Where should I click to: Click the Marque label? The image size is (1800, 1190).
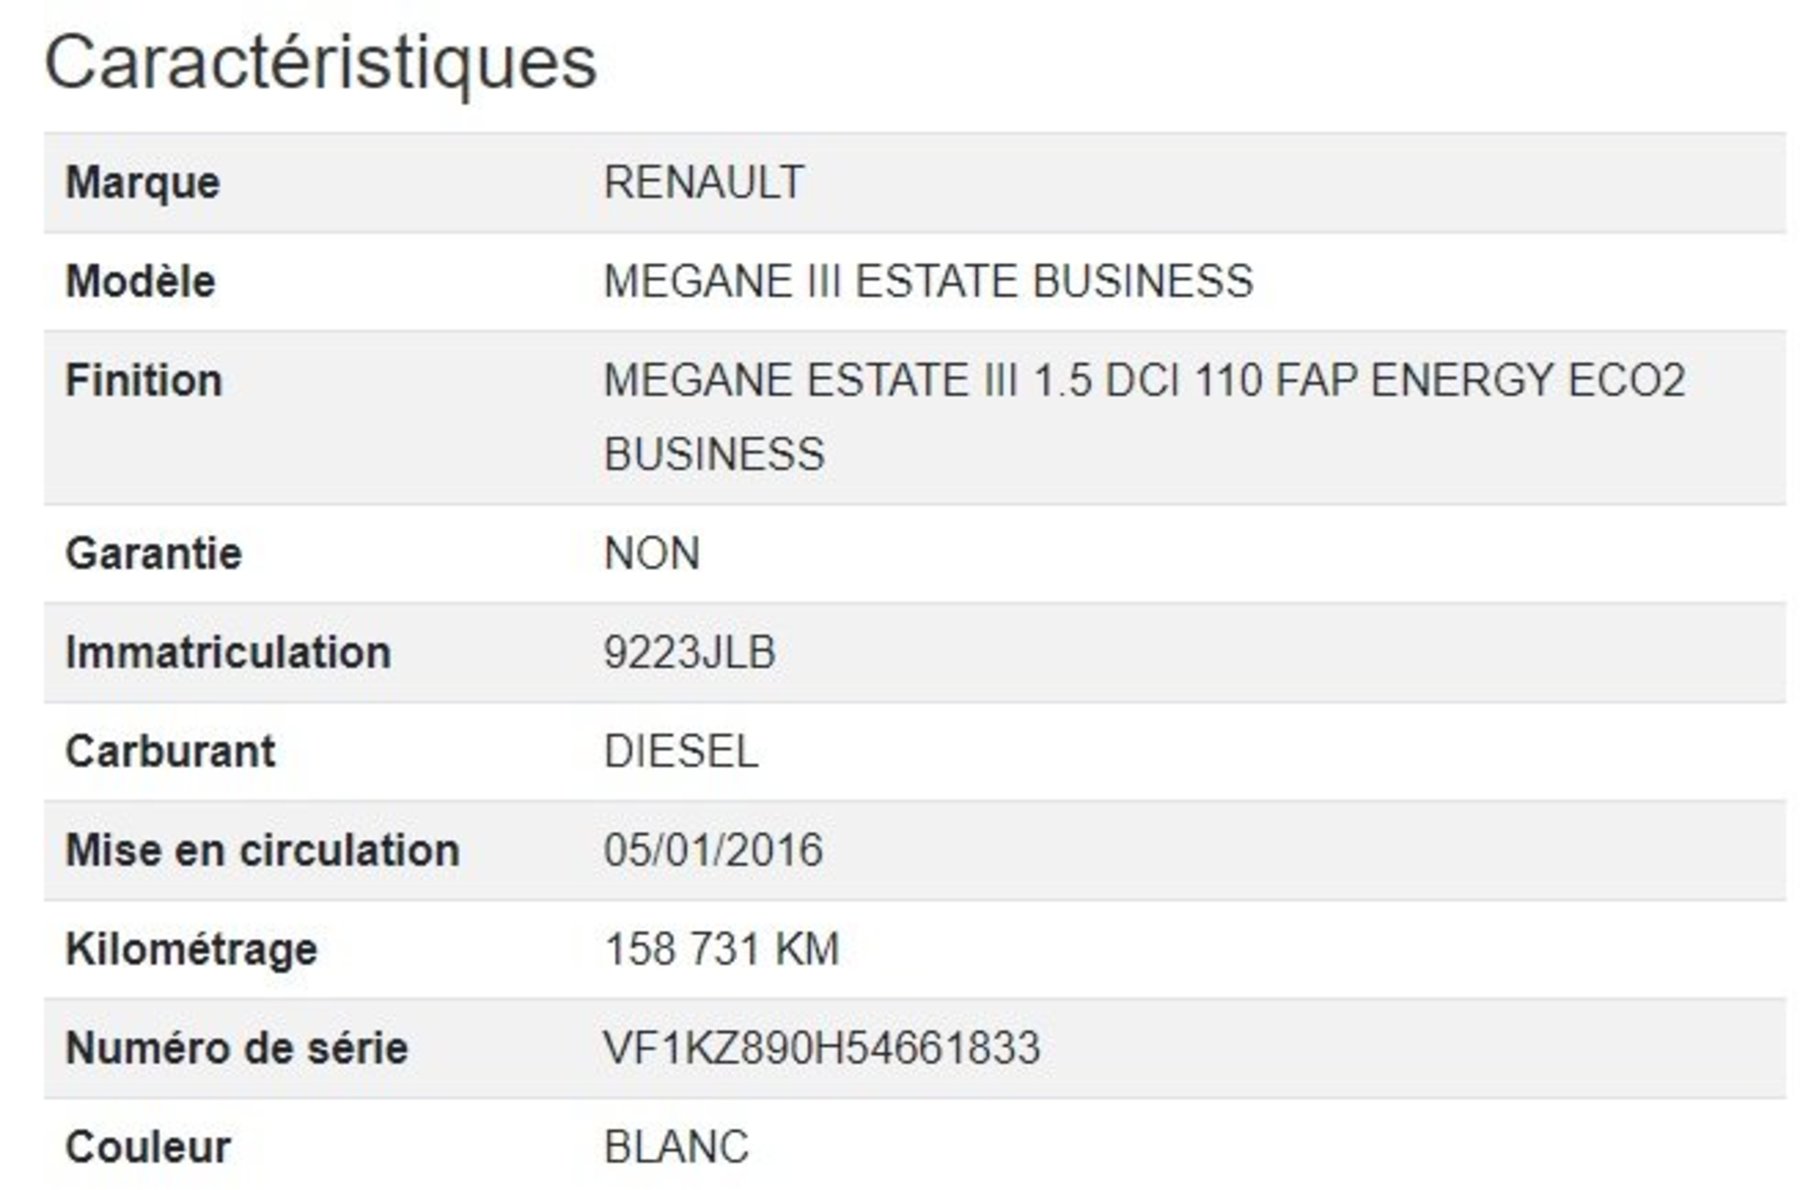pos(142,183)
